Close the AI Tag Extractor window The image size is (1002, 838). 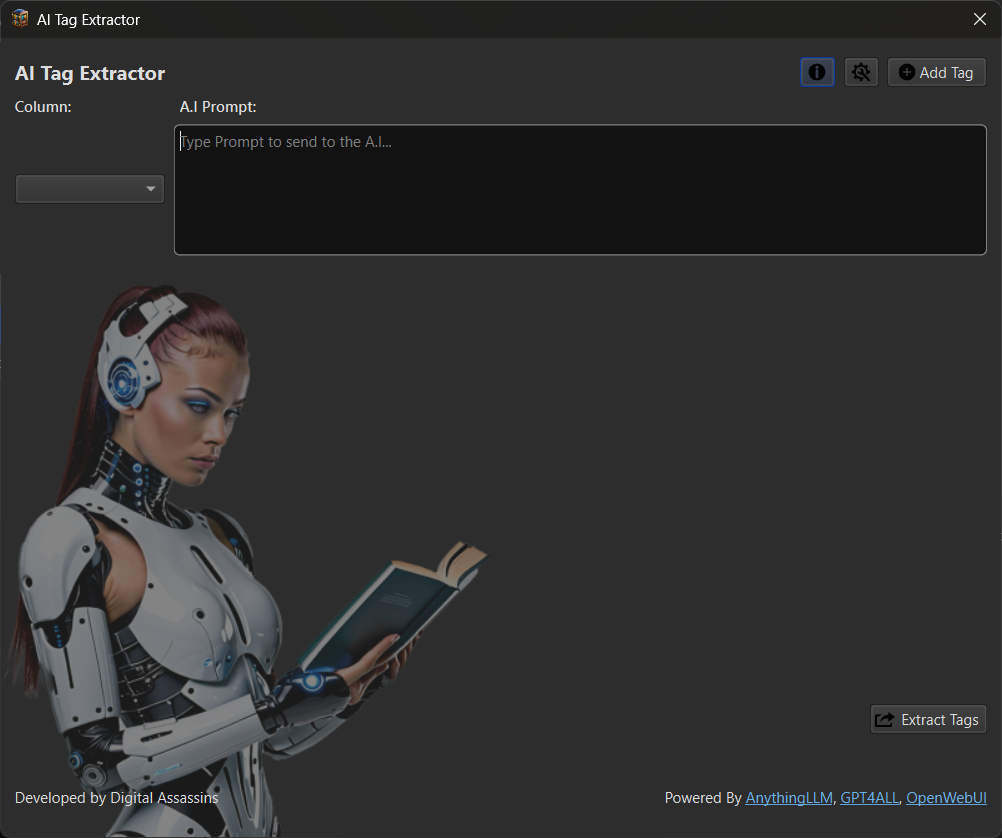(980, 19)
